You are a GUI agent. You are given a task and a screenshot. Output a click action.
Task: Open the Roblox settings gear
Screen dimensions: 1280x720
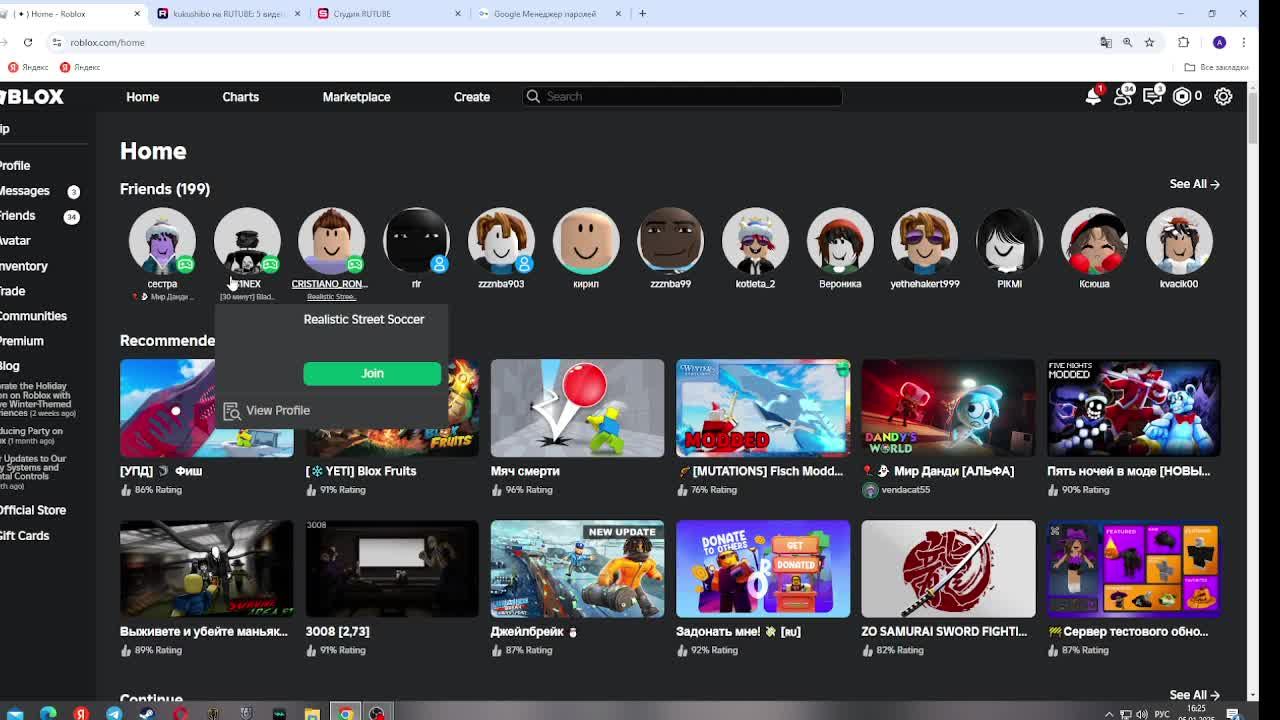click(1223, 96)
